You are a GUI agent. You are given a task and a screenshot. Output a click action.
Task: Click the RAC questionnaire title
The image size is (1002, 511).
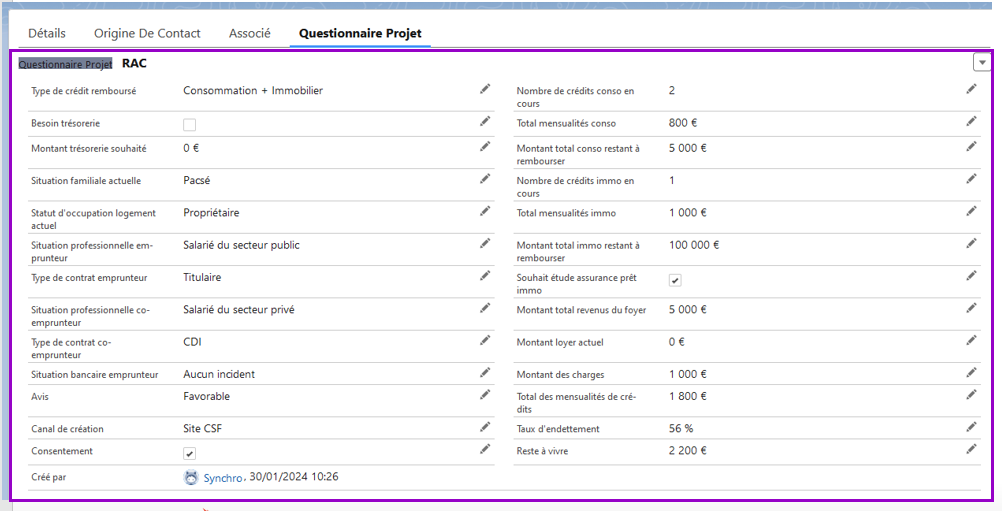coord(134,63)
